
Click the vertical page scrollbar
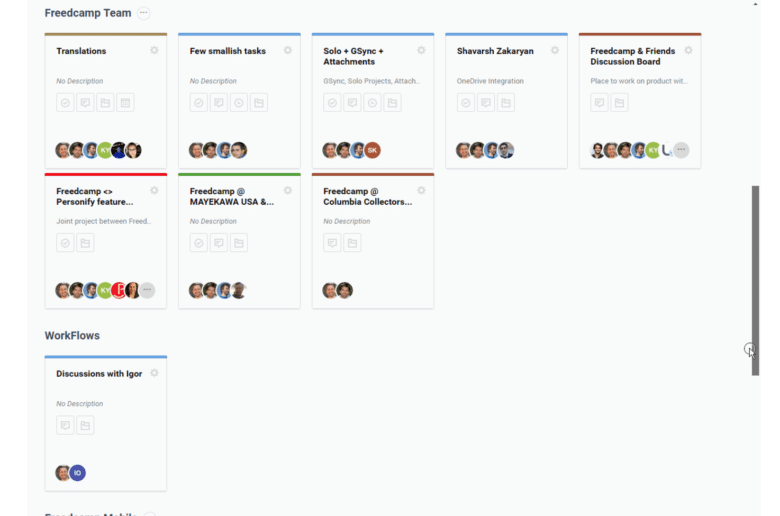coord(755,280)
